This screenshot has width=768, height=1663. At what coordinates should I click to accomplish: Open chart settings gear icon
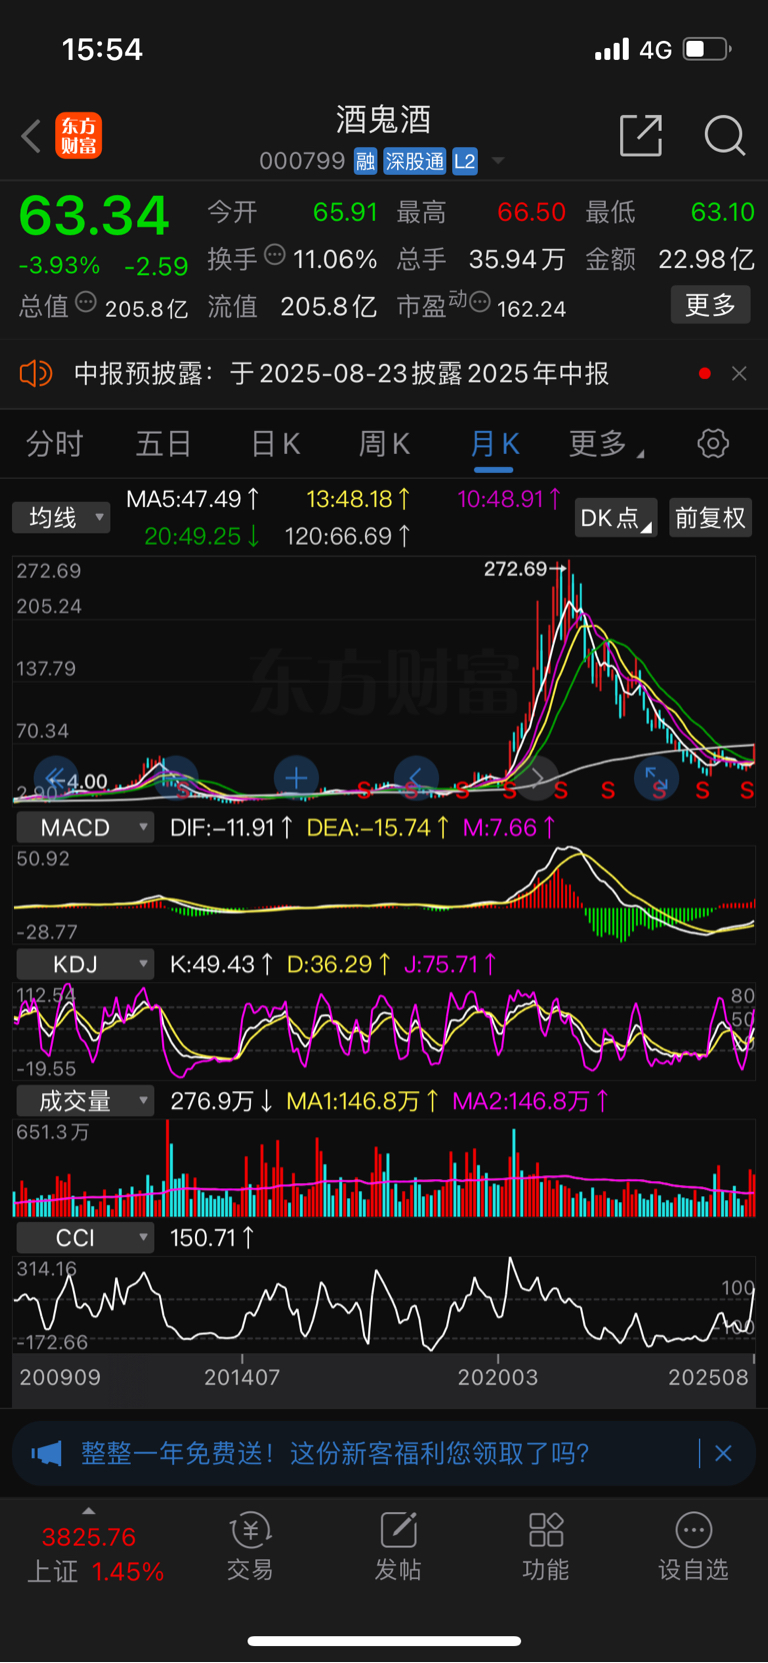713,443
